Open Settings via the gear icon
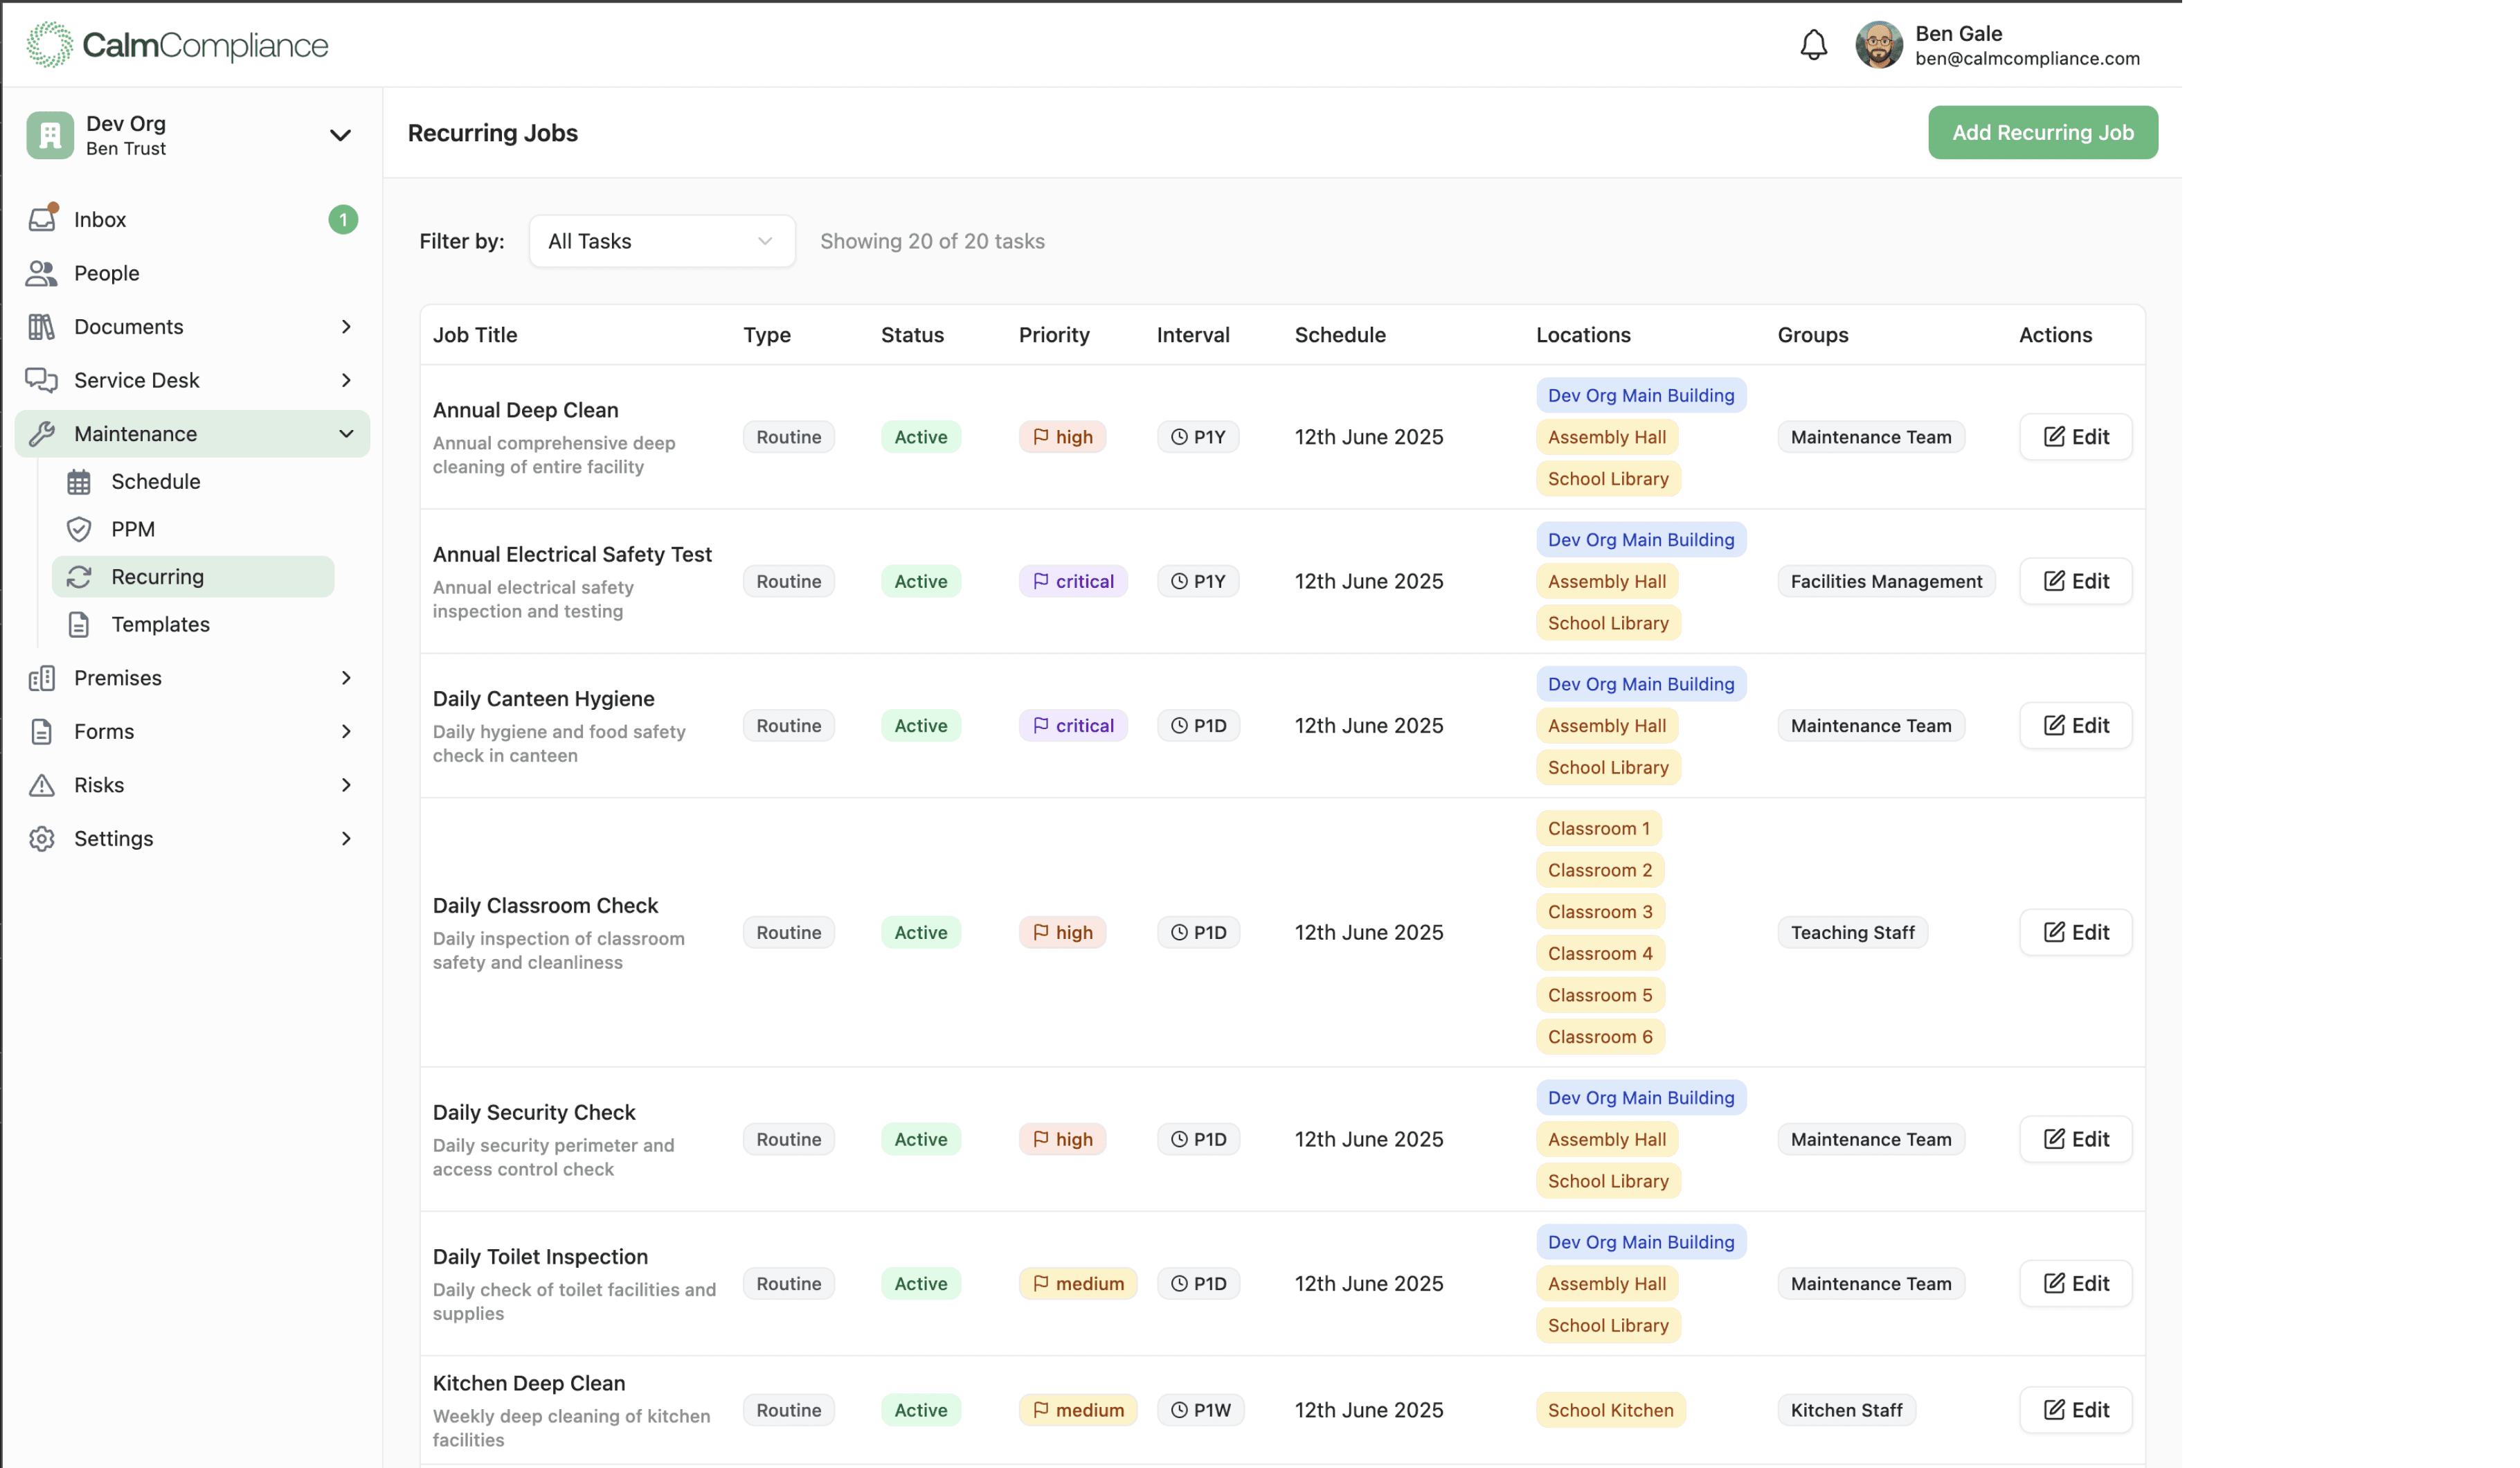This screenshot has height=1468, width=2520. click(x=42, y=838)
